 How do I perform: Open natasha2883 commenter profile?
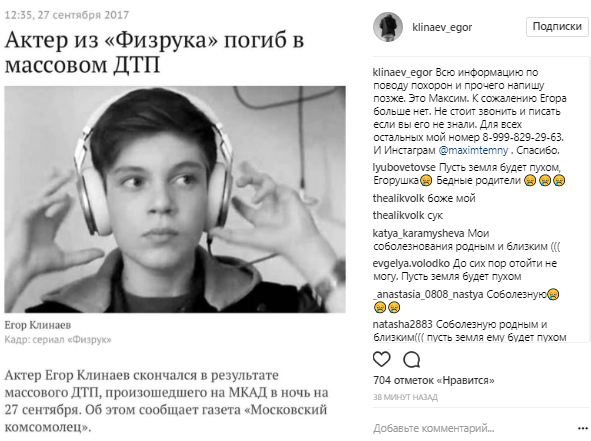403,324
